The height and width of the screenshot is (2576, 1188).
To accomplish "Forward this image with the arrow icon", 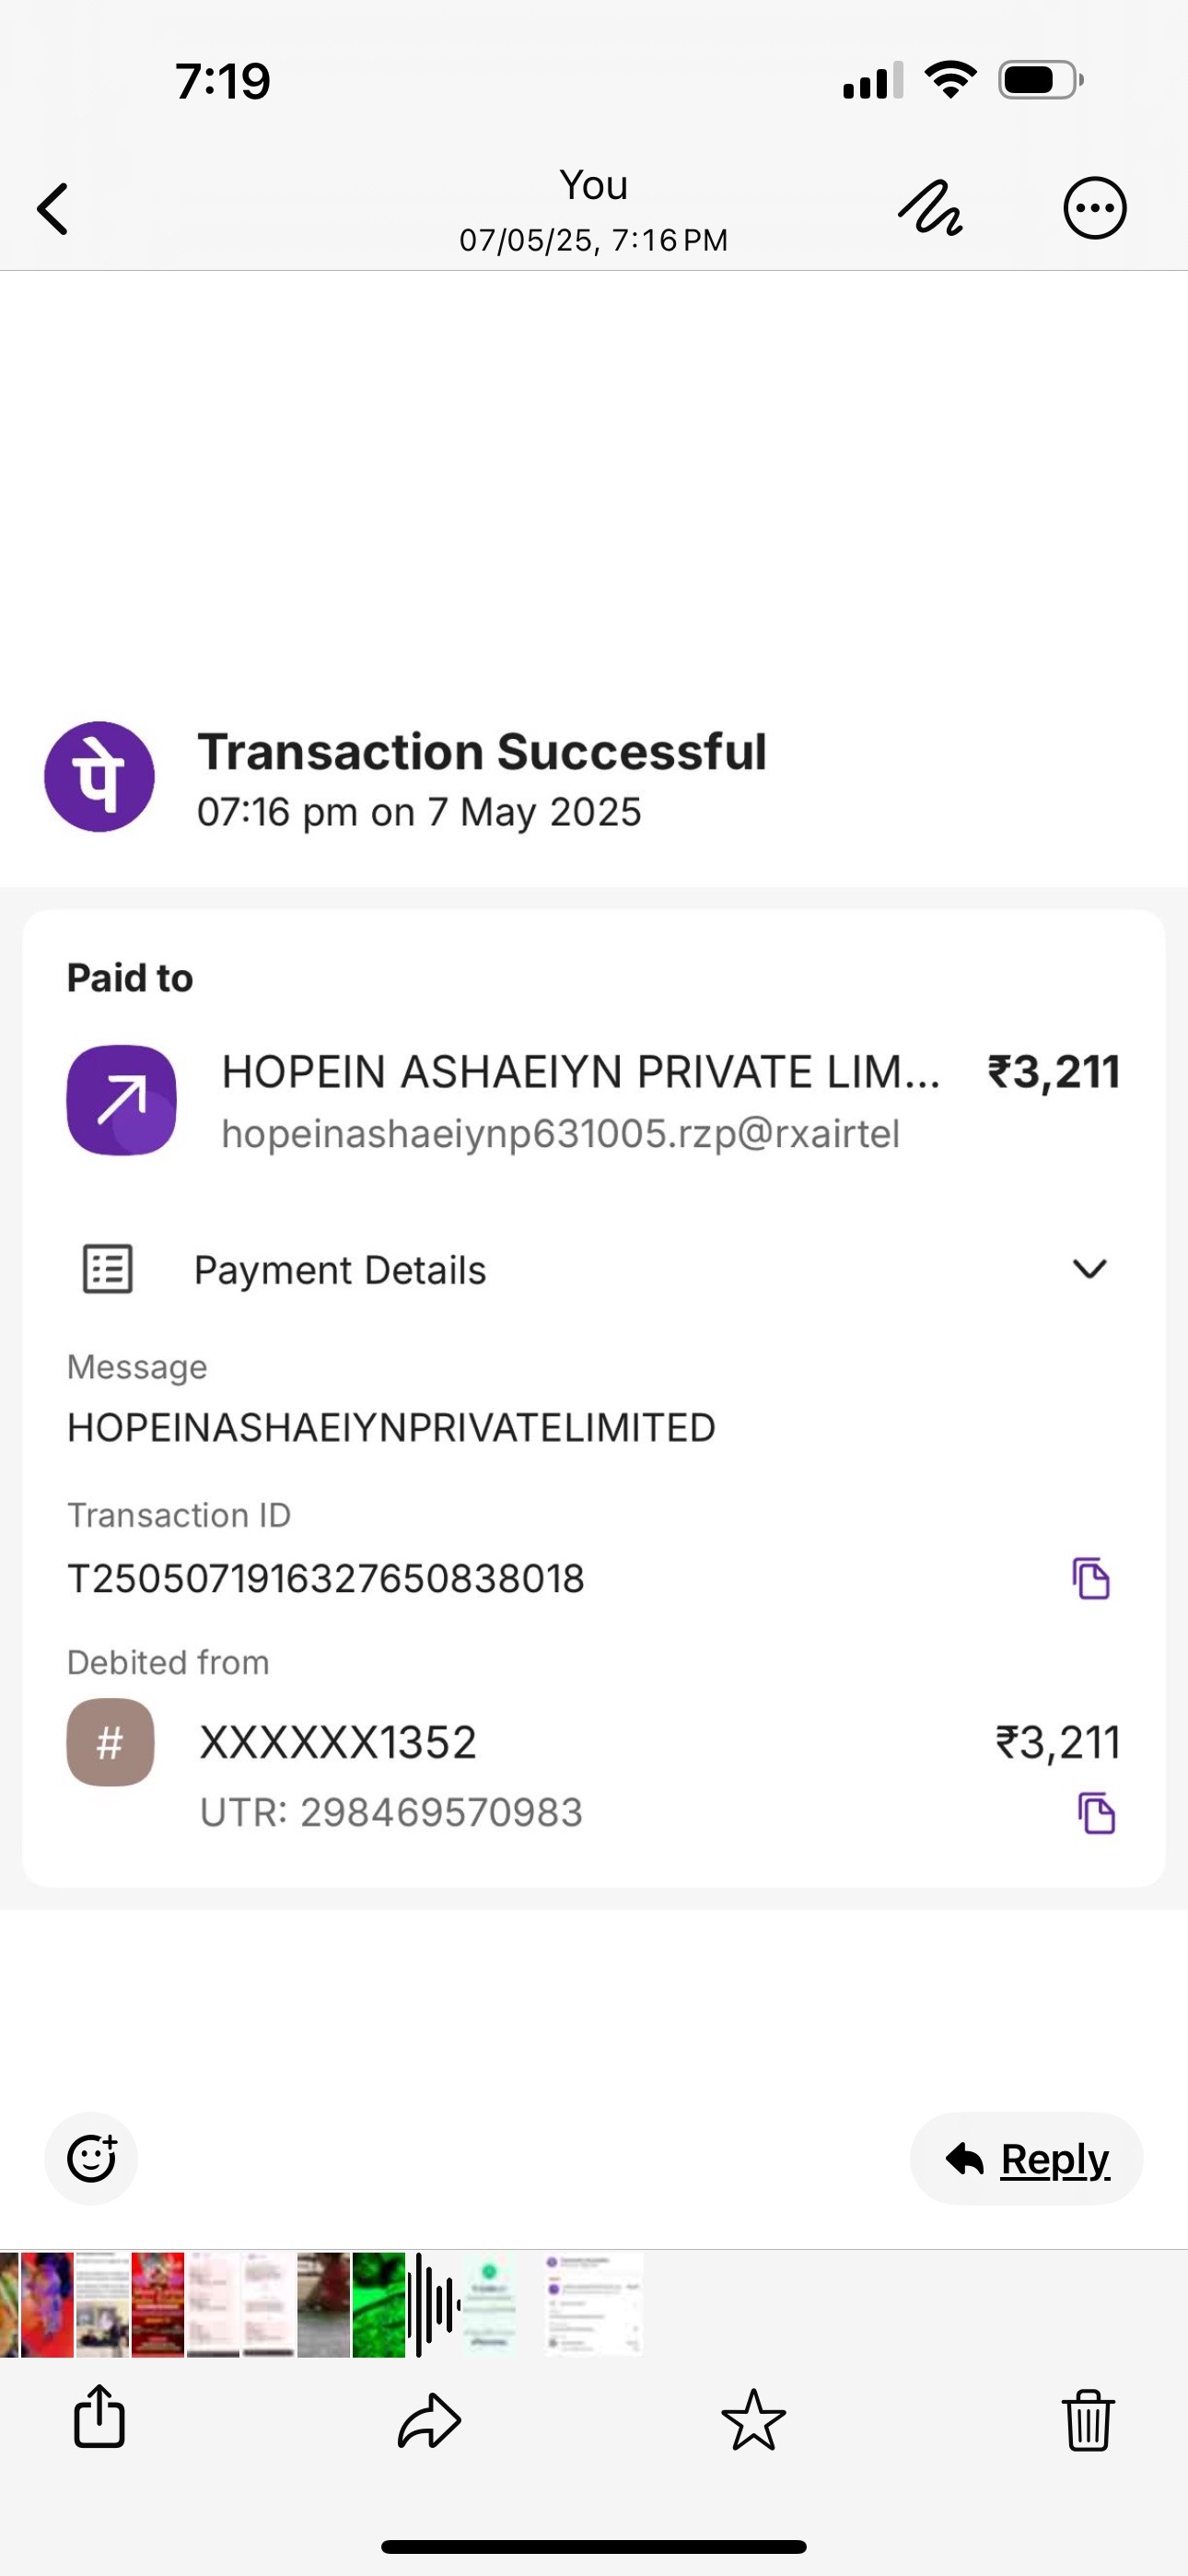I will coord(430,2421).
